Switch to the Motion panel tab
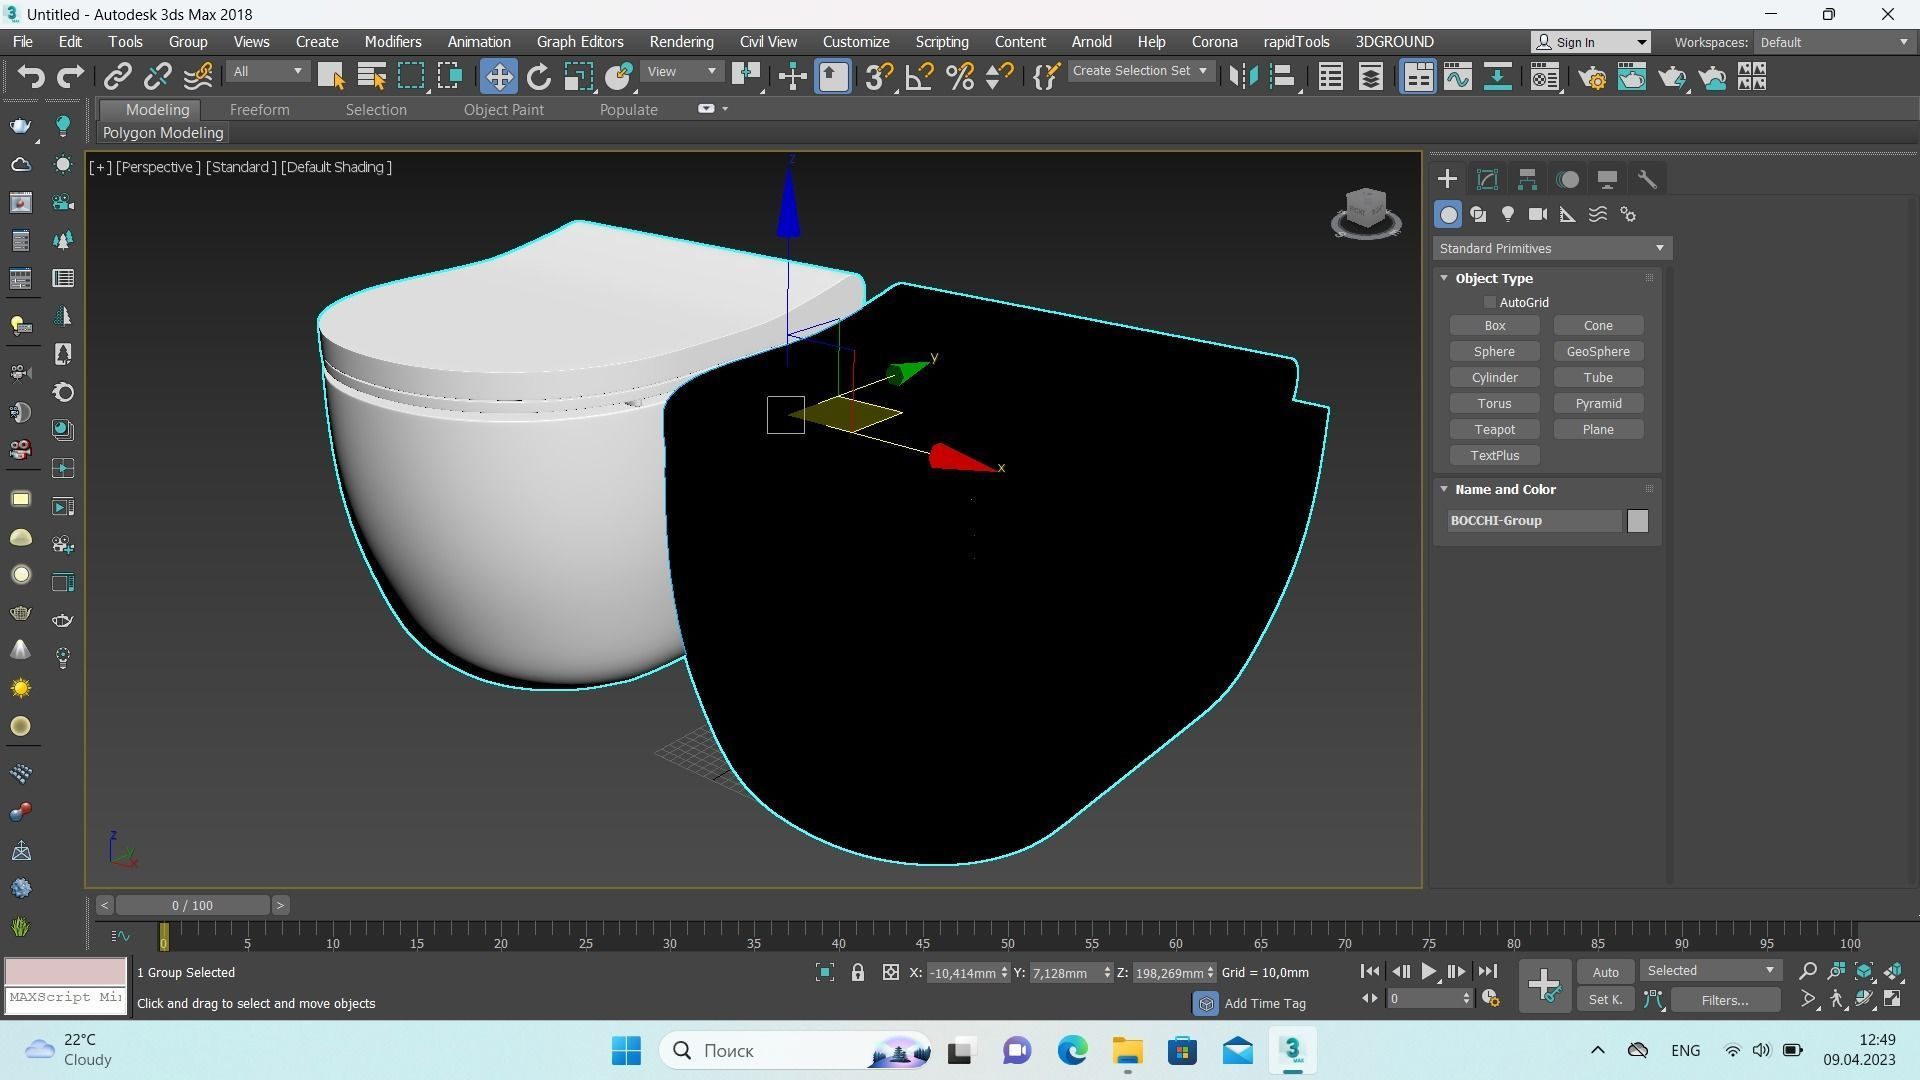The height and width of the screenshot is (1080, 1920). coord(1568,180)
